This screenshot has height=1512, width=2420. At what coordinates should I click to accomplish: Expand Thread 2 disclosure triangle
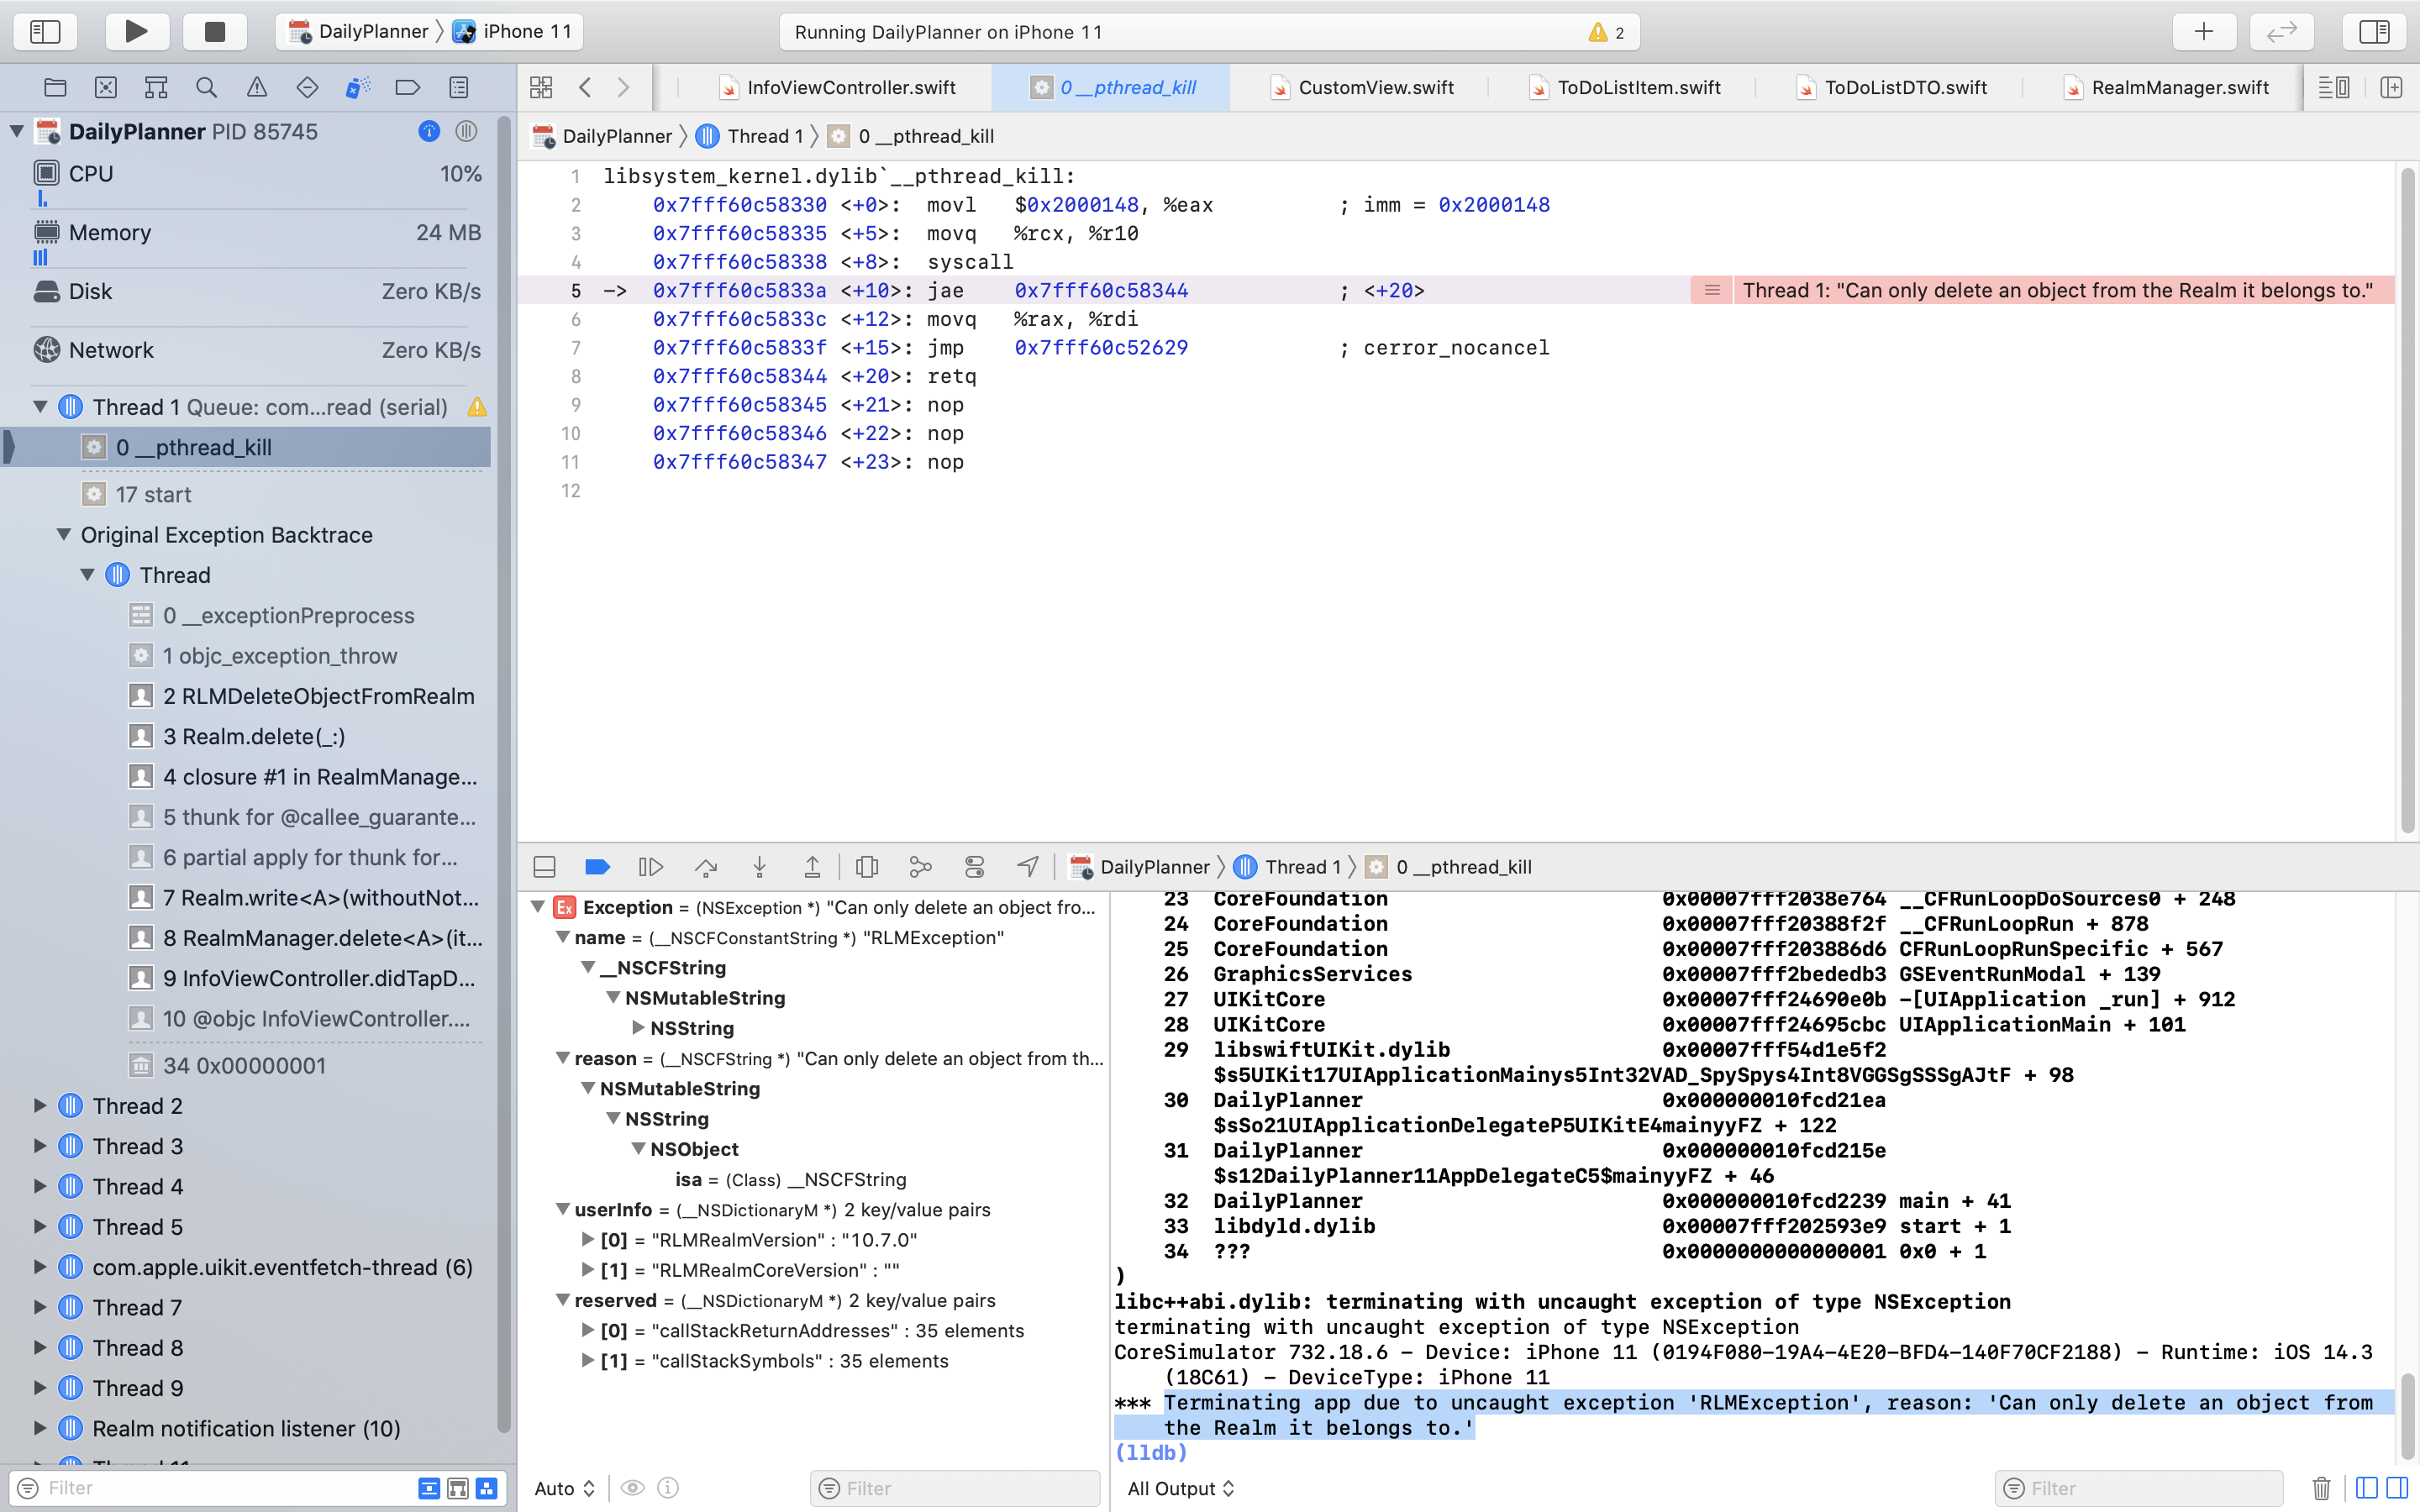click(x=40, y=1105)
